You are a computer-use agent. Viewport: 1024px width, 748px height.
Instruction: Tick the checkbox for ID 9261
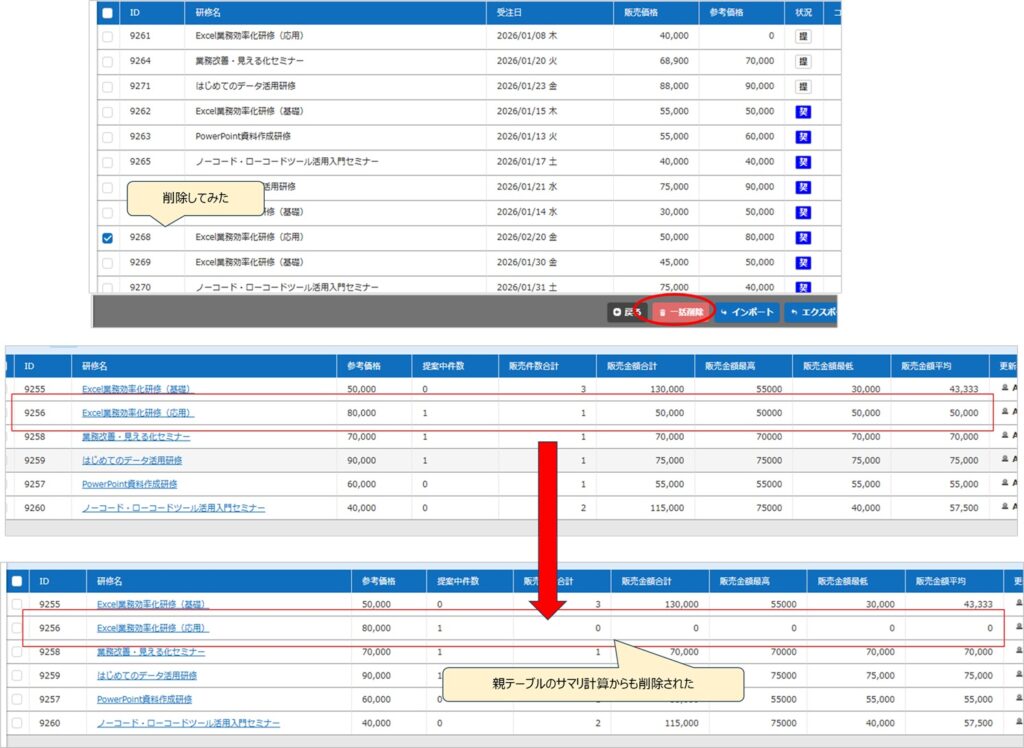pyautogui.click(x=107, y=36)
